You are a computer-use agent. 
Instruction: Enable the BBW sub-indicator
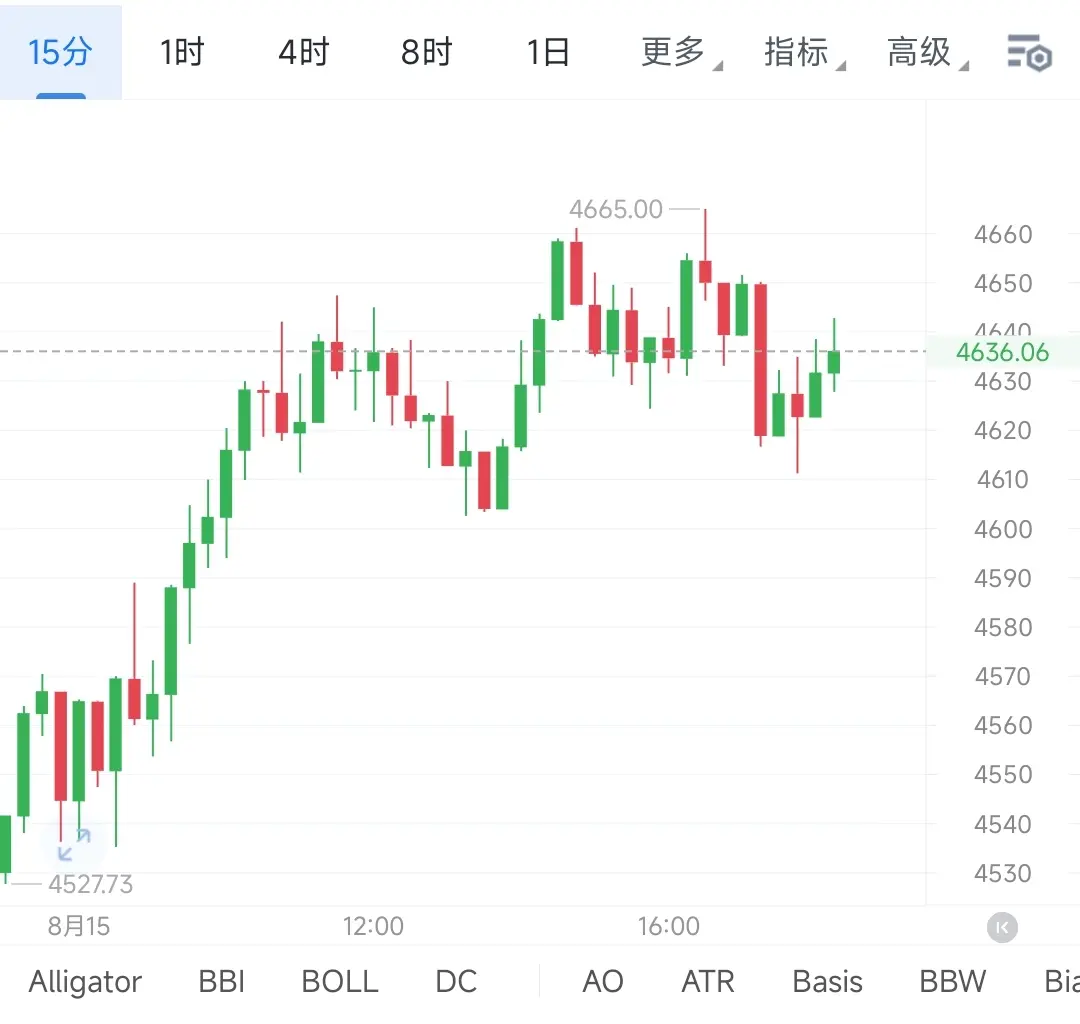953,981
